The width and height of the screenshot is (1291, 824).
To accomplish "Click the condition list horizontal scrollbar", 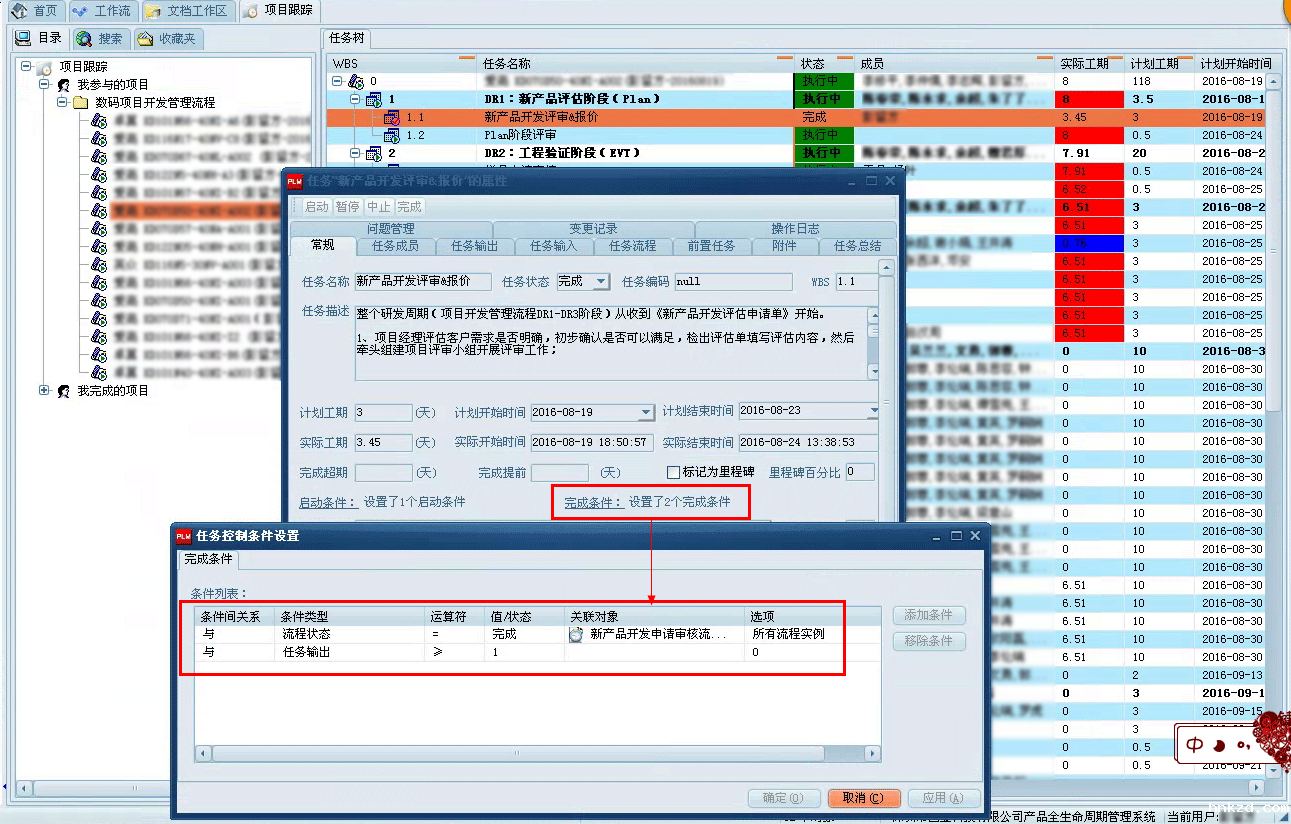I will pyautogui.click(x=538, y=754).
